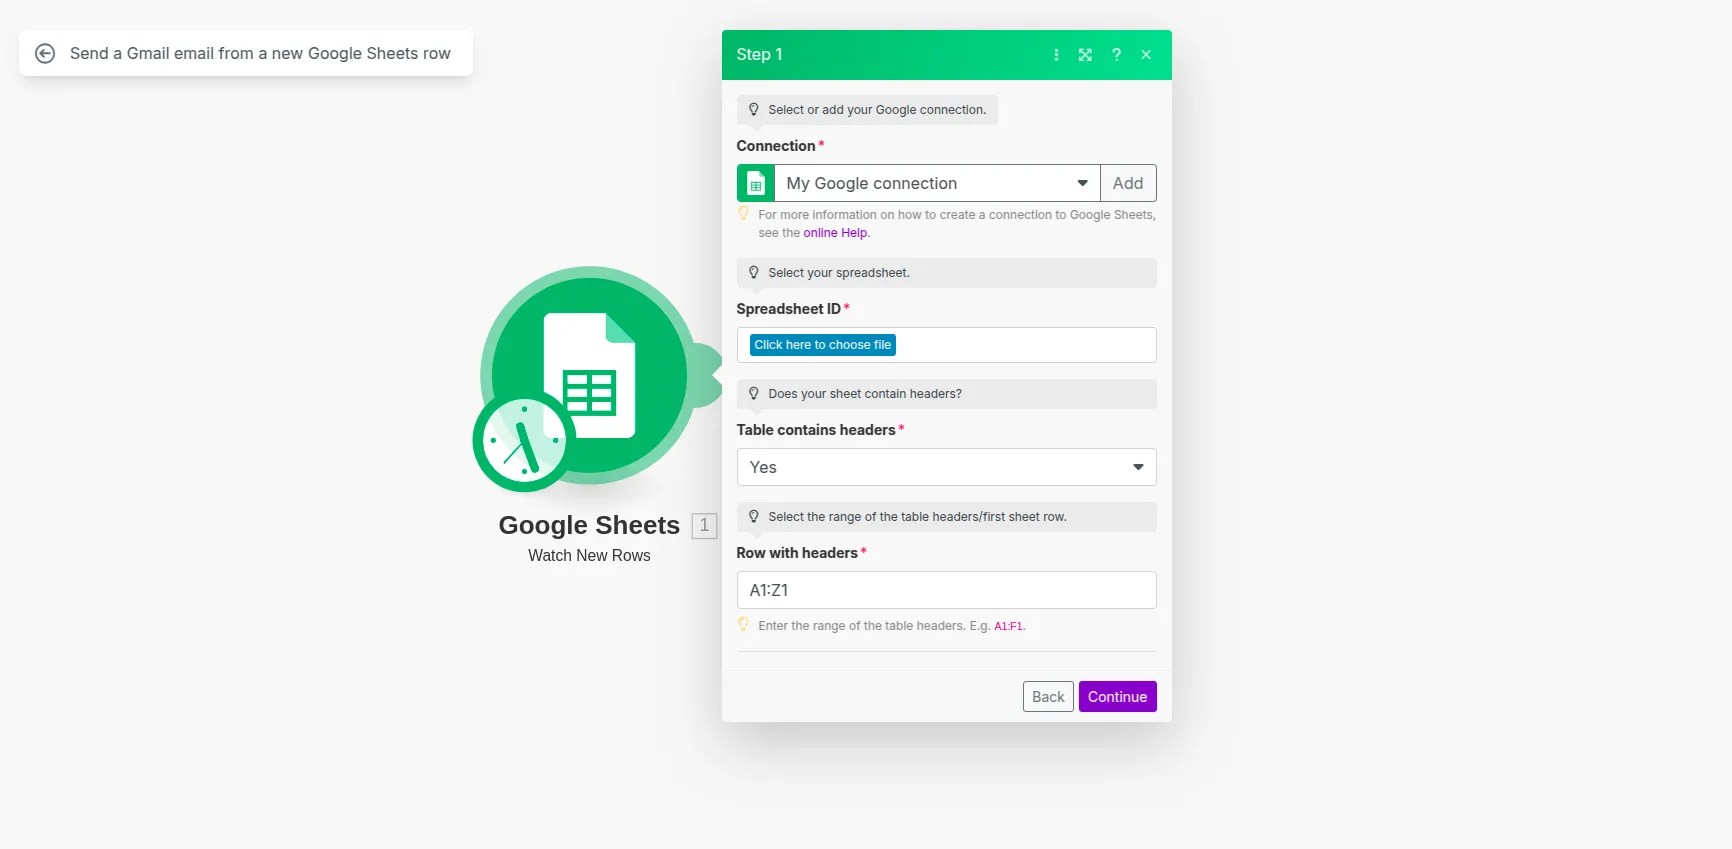Screen dimensions: 1732x849
Task: Open the My Google connection dropdown
Action: coord(937,184)
